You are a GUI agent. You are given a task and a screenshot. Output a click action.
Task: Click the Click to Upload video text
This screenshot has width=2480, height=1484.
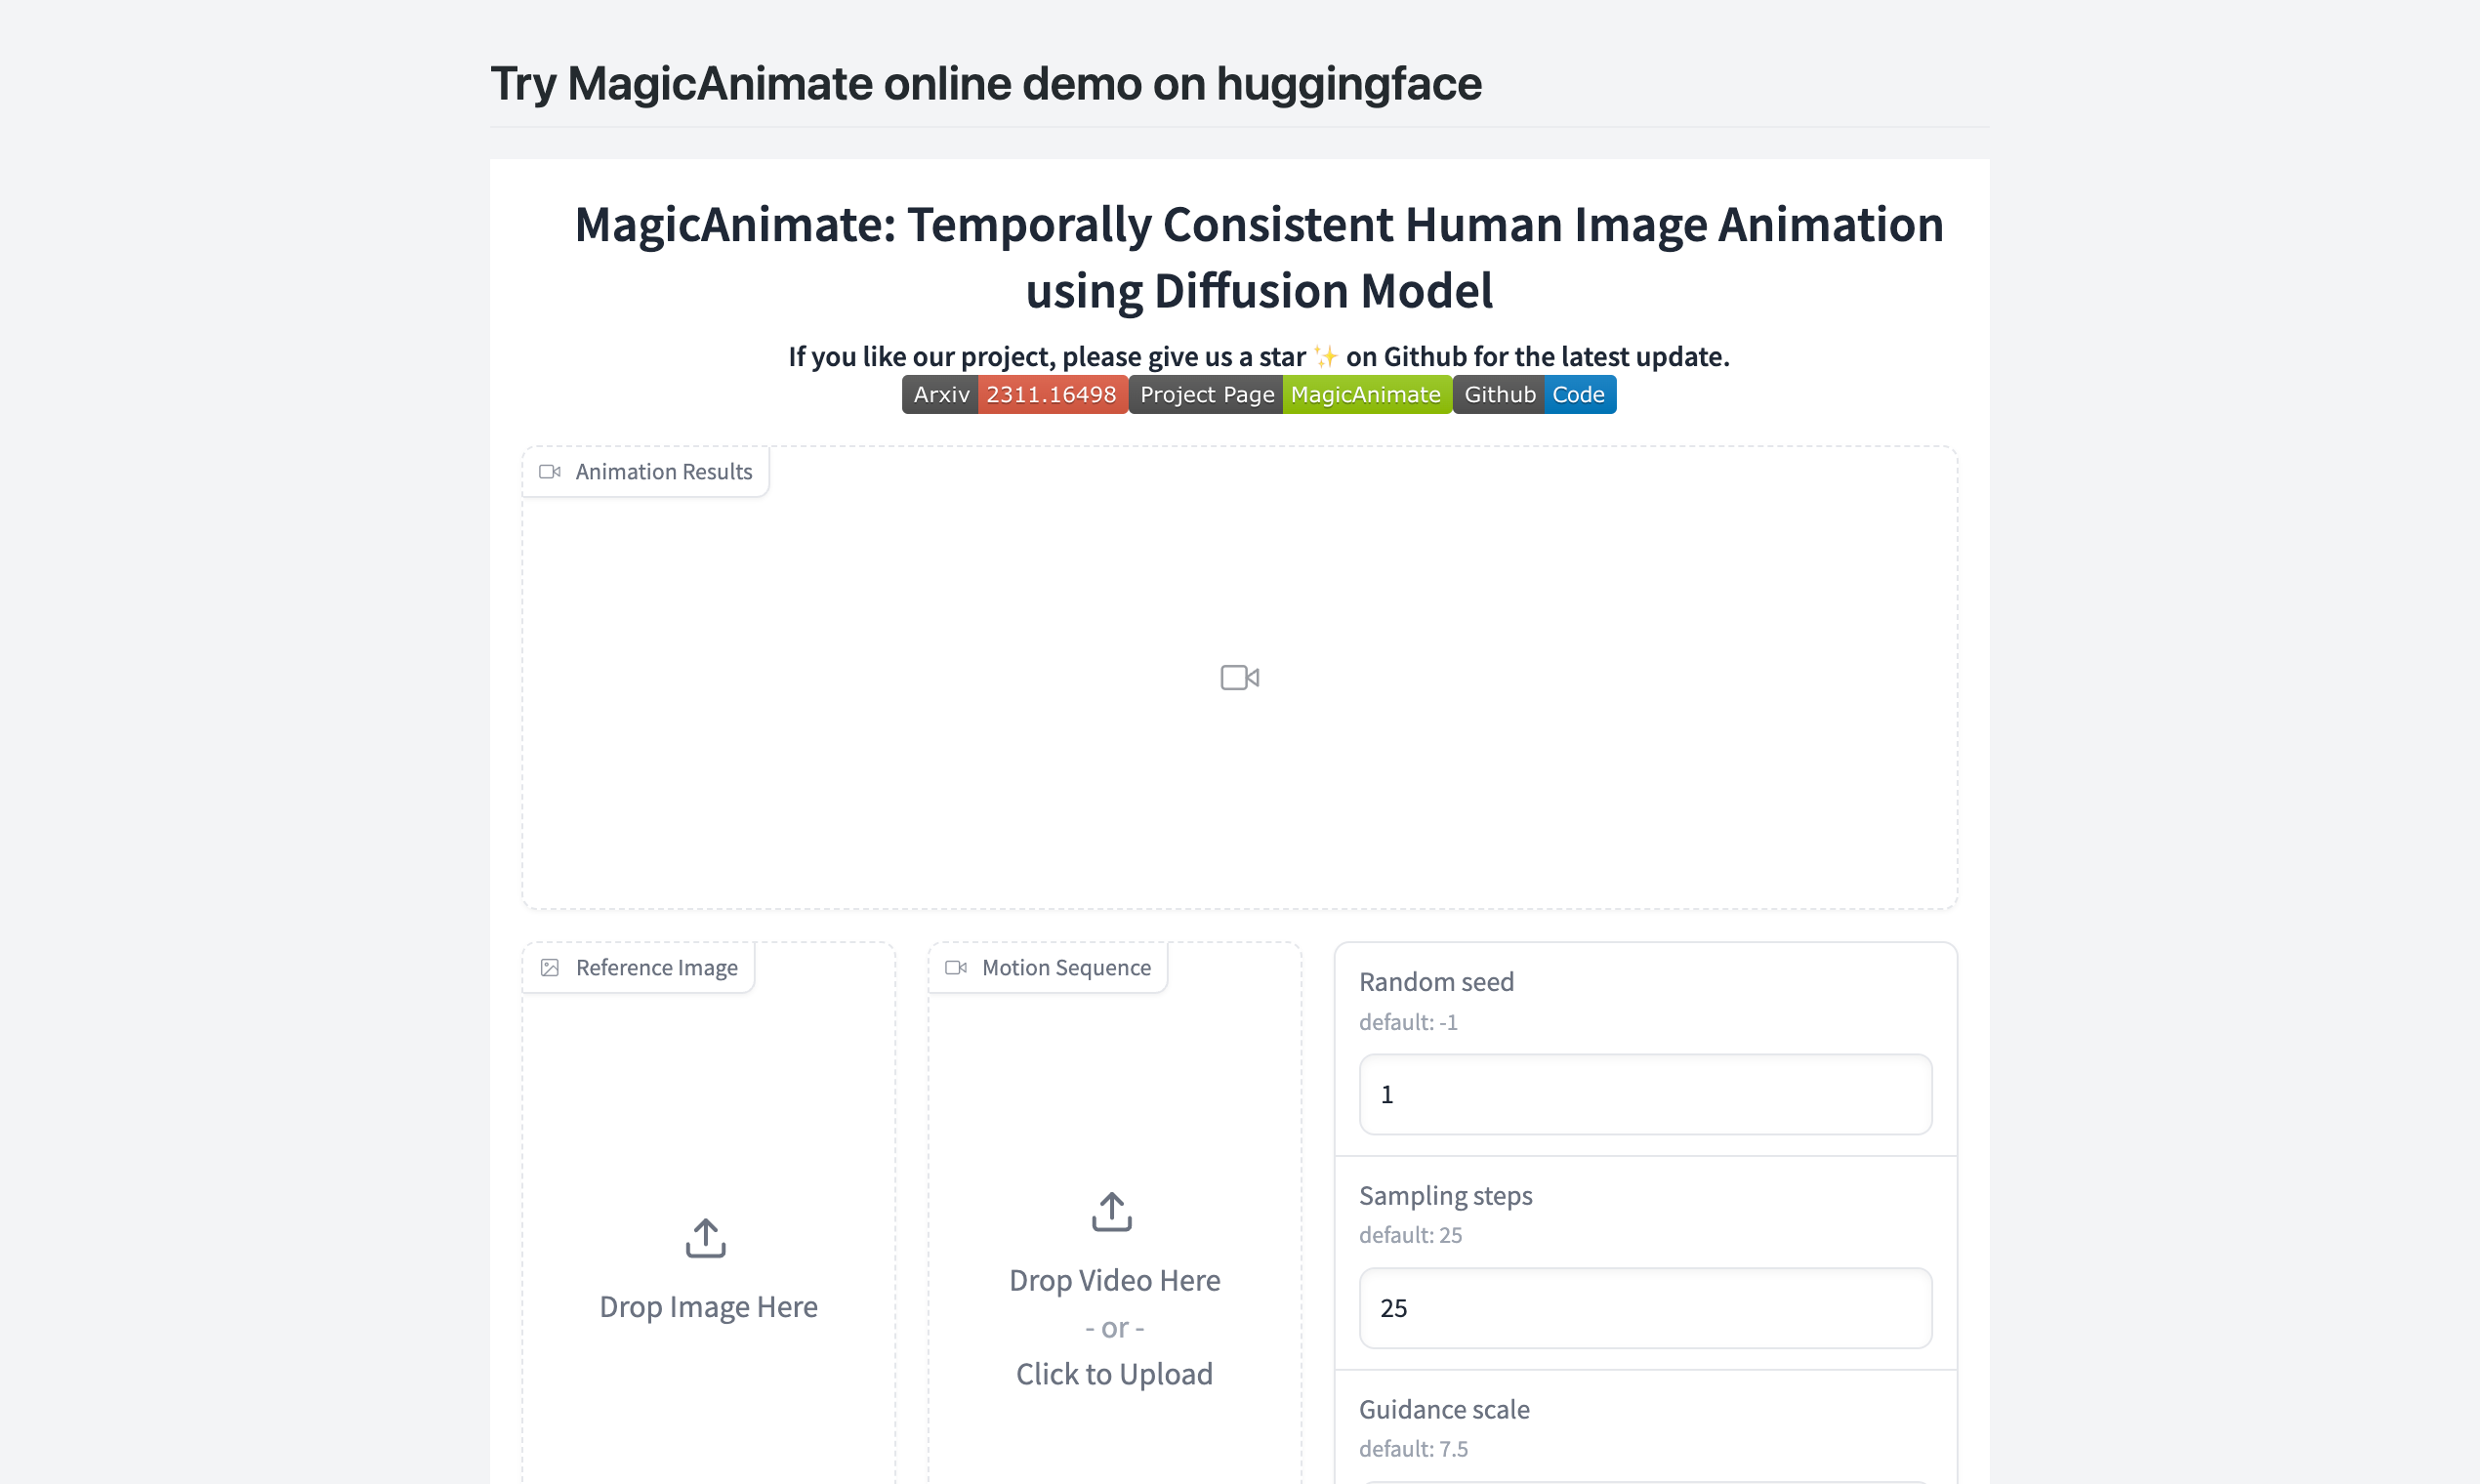[1114, 1374]
